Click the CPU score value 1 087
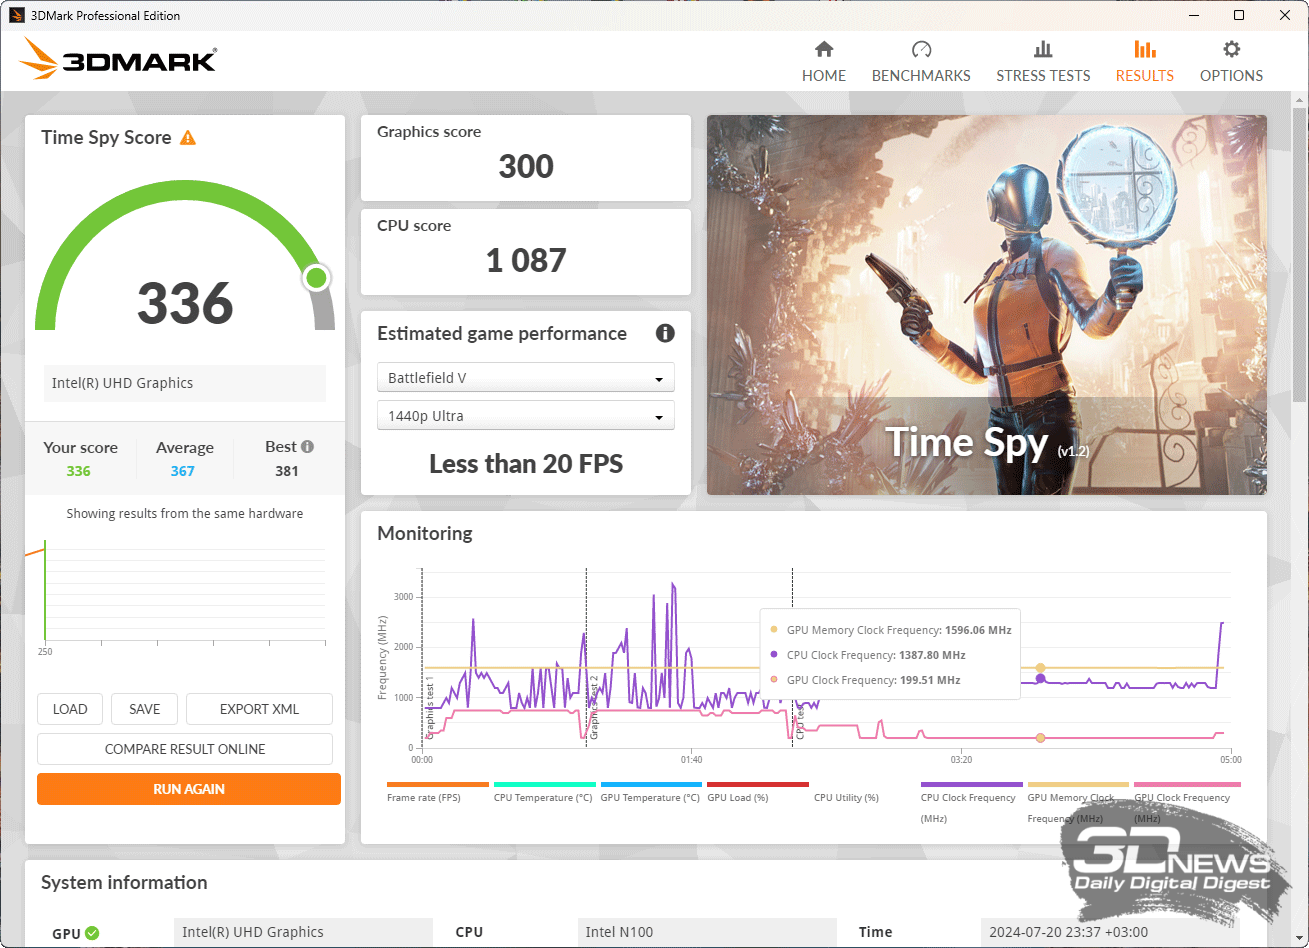This screenshot has height=948, width=1309. pyautogui.click(x=526, y=260)
